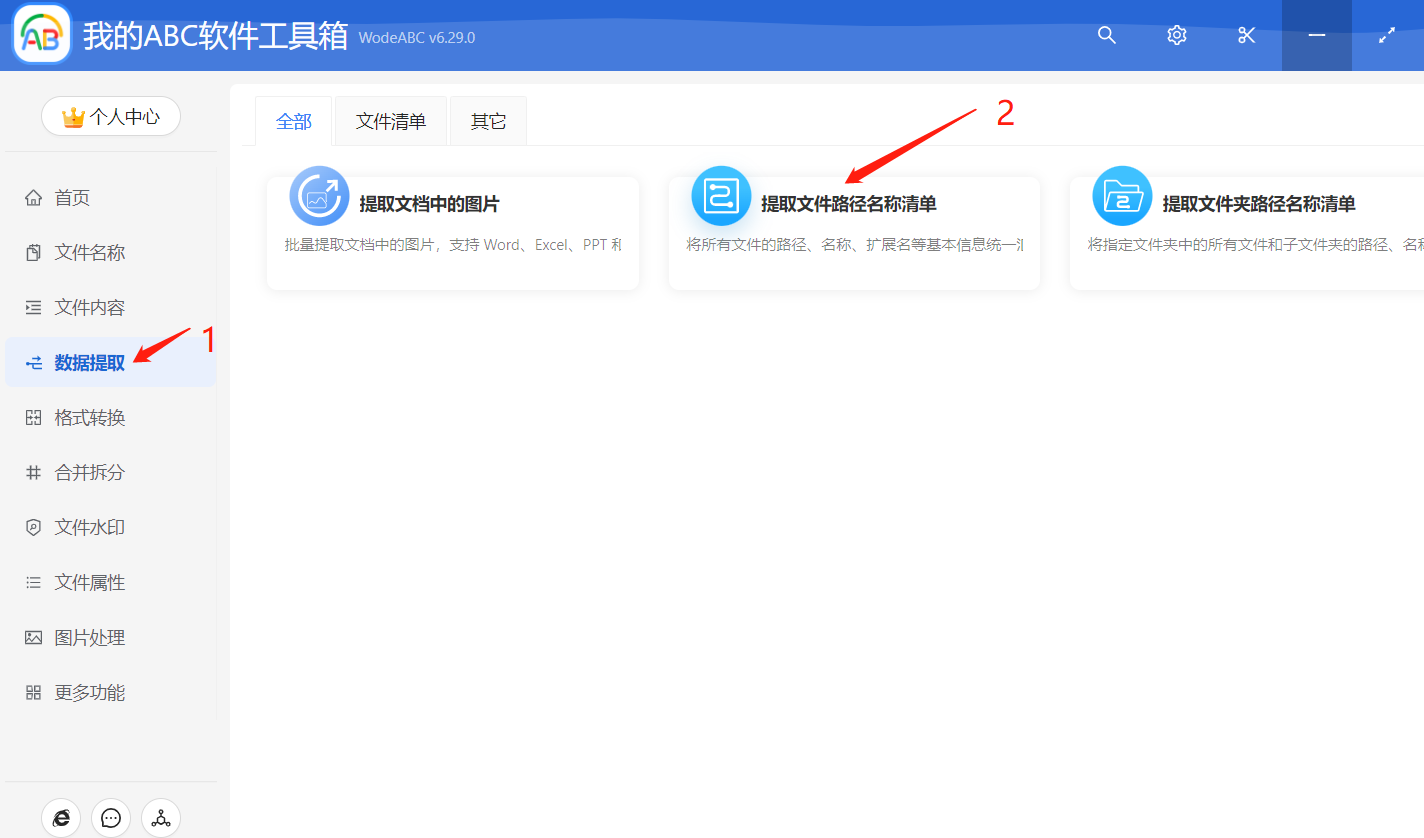The height and width of the screenshot is (838, 1424).
Task: Open settings with the gear icon
Action: click(1176, 34)
